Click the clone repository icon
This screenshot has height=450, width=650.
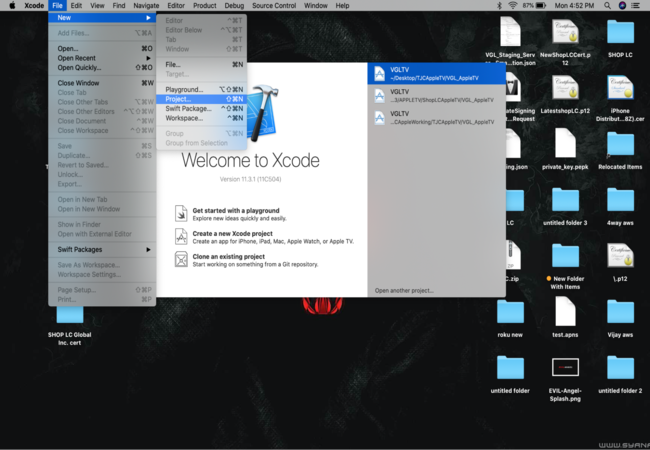point(181,259)
